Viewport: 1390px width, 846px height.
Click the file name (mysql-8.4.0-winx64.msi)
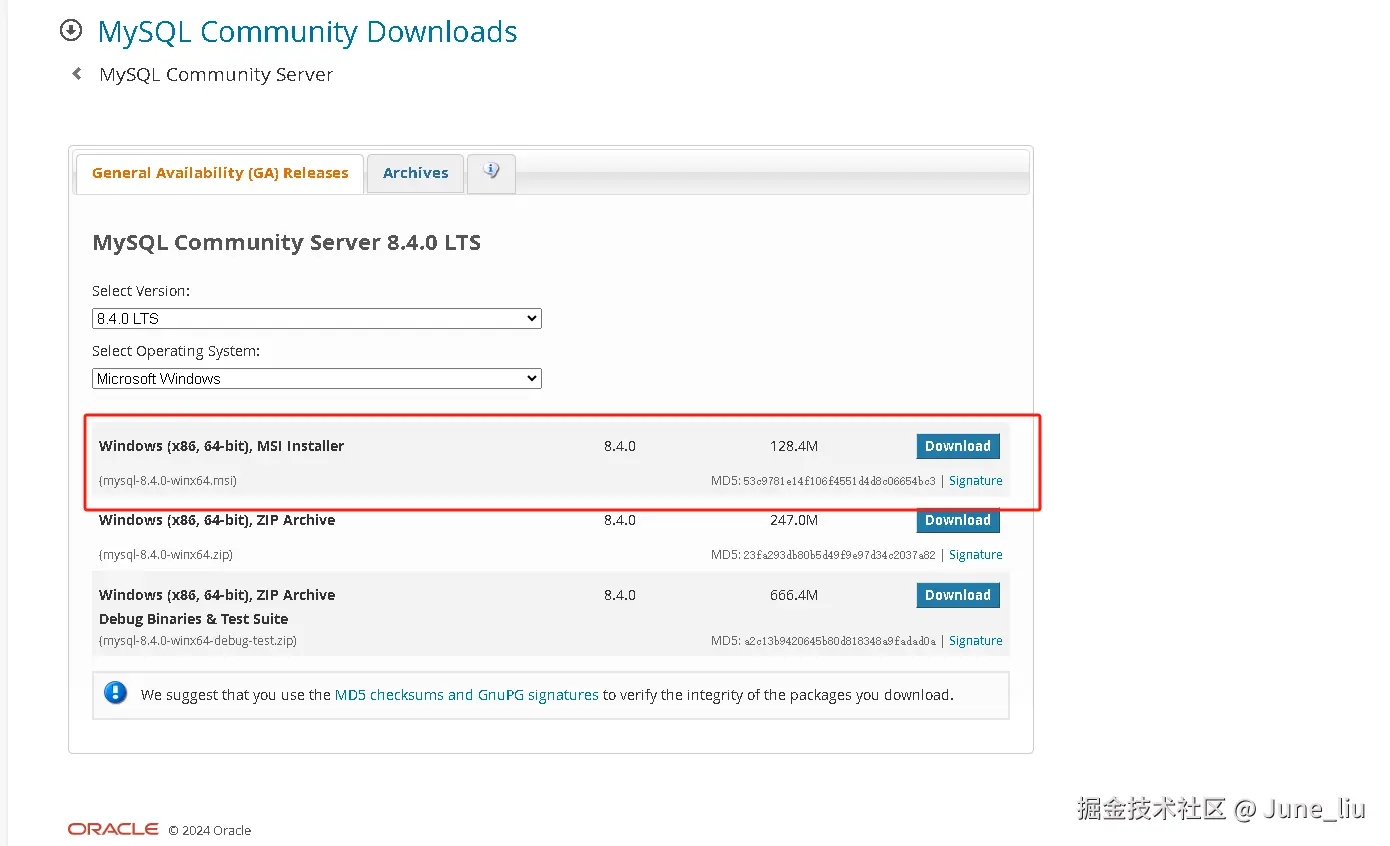tap(168, 481)
